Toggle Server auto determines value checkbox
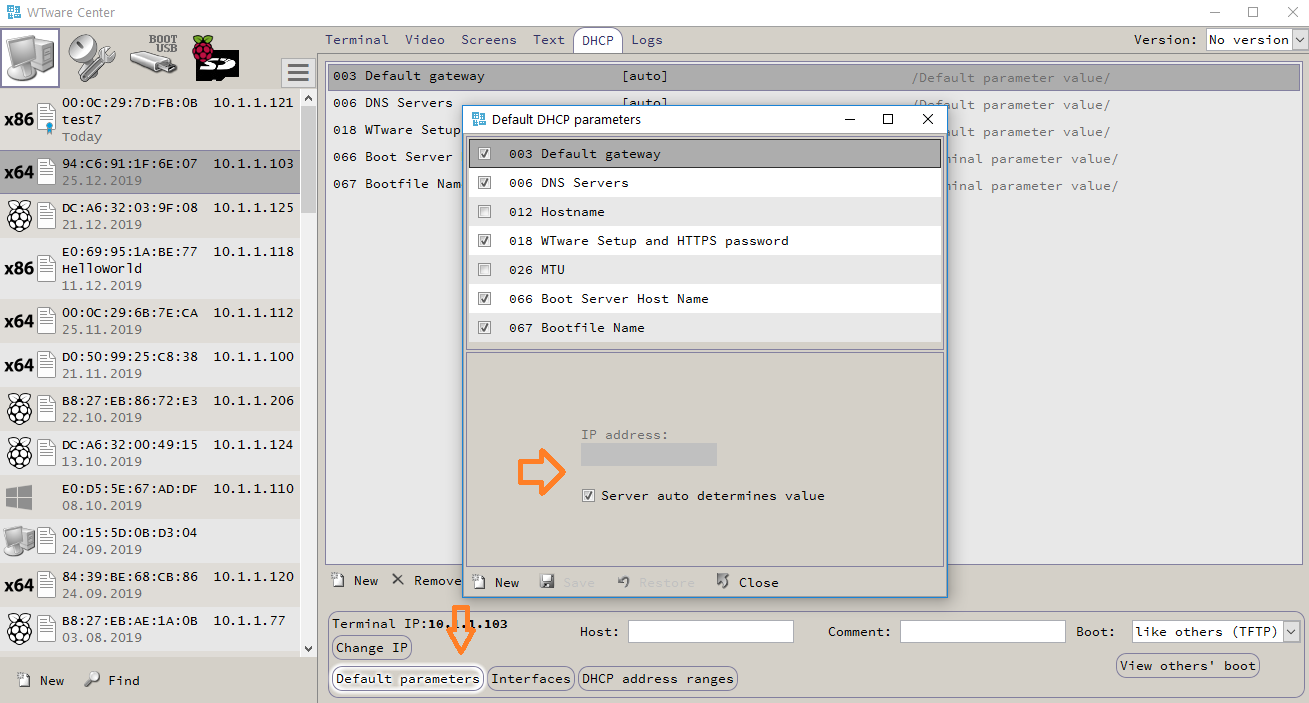1309x703 pixels. (589, 496)
